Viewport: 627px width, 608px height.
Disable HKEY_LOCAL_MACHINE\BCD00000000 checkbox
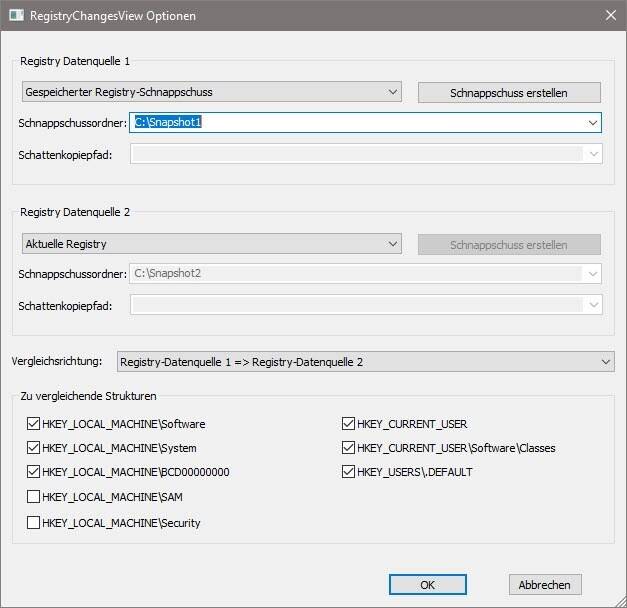pyautogui.click(x=34, y=472)
